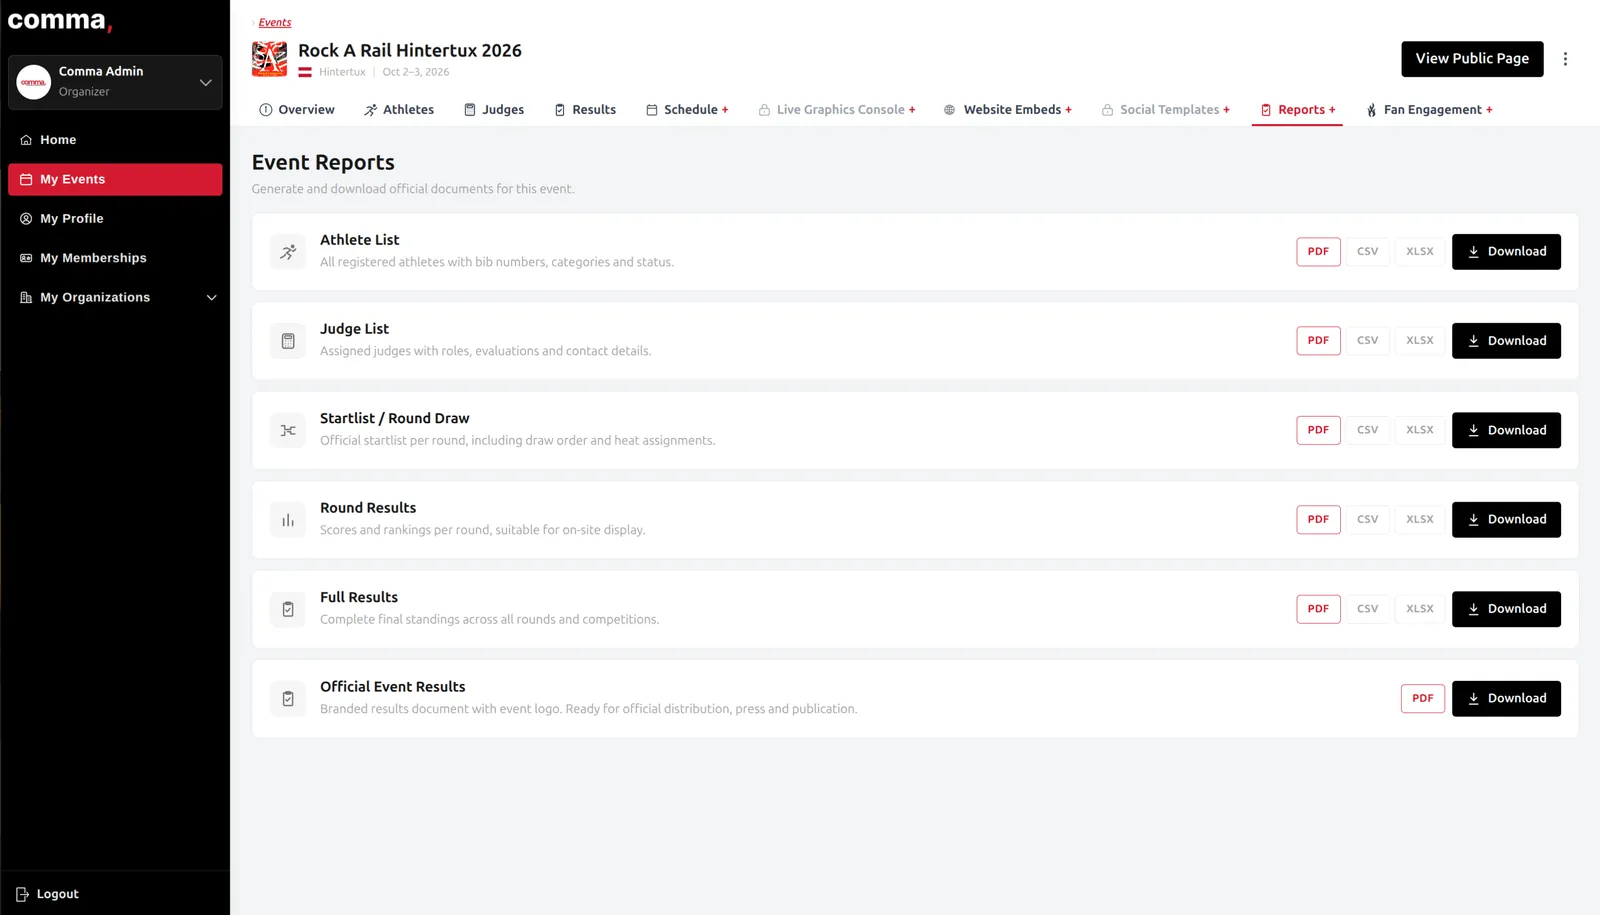This screenshot has width=1600, height=915.
Task: Expand the My Organizations submenu chevron
Action: [211, 298]
